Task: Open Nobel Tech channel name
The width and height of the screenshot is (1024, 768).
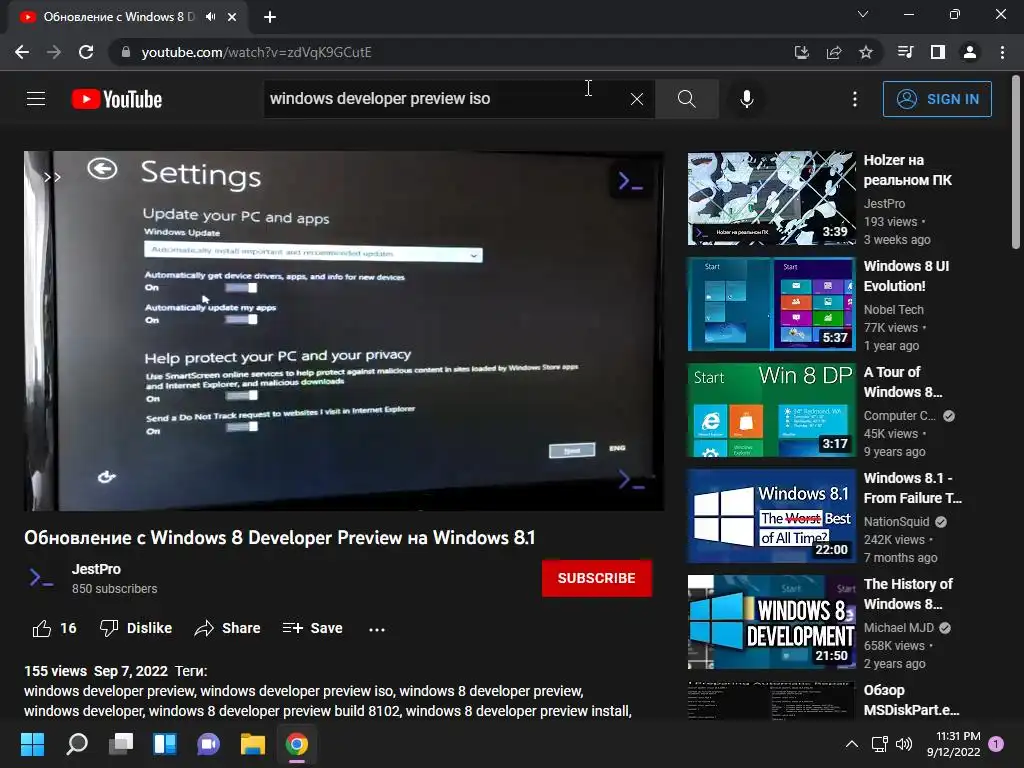Action: pos(893,310)
